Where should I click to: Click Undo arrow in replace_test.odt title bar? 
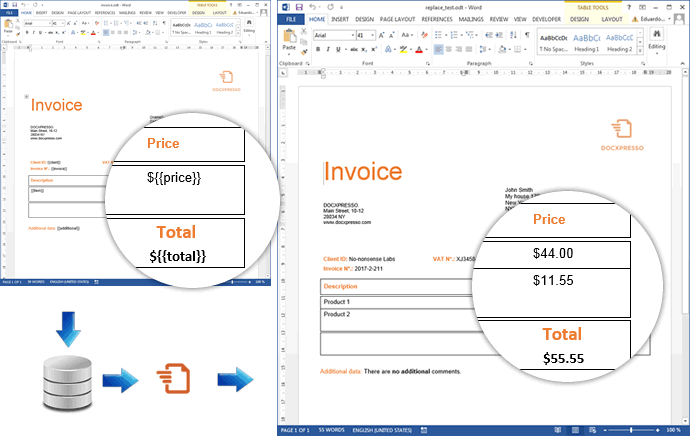pyautogui.click(x=313, y=7)
